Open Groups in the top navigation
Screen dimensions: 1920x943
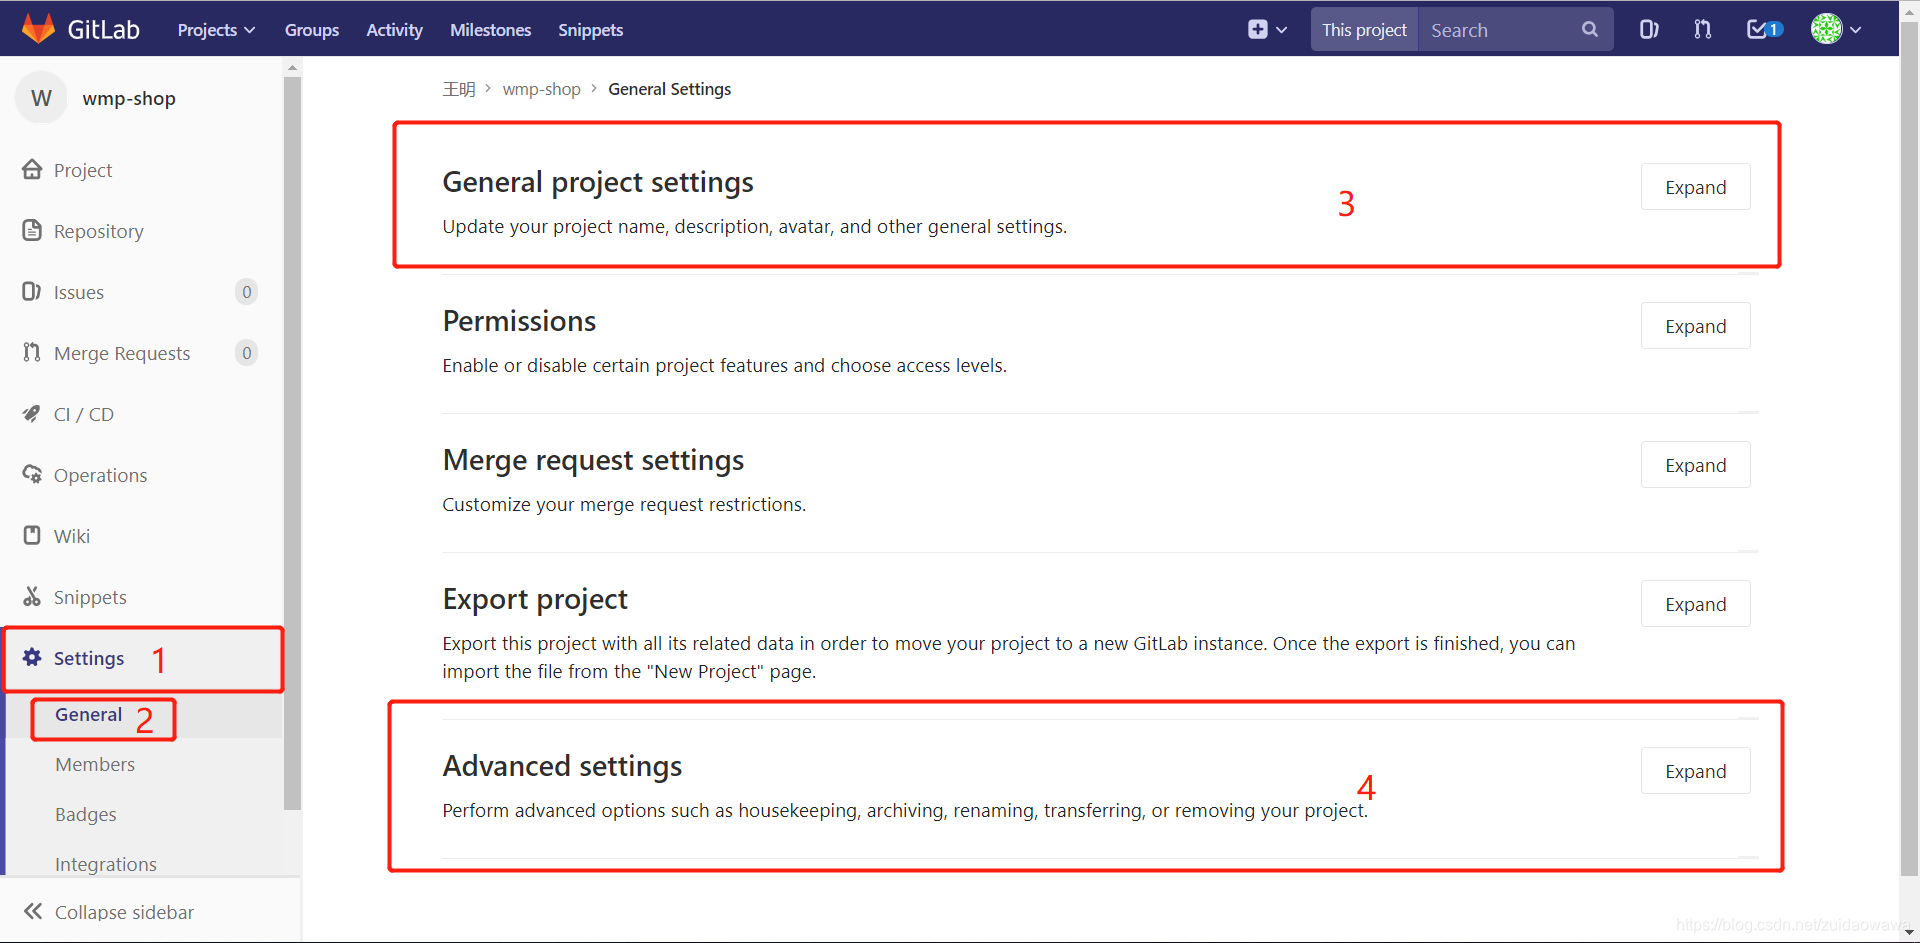click(312, 30)
